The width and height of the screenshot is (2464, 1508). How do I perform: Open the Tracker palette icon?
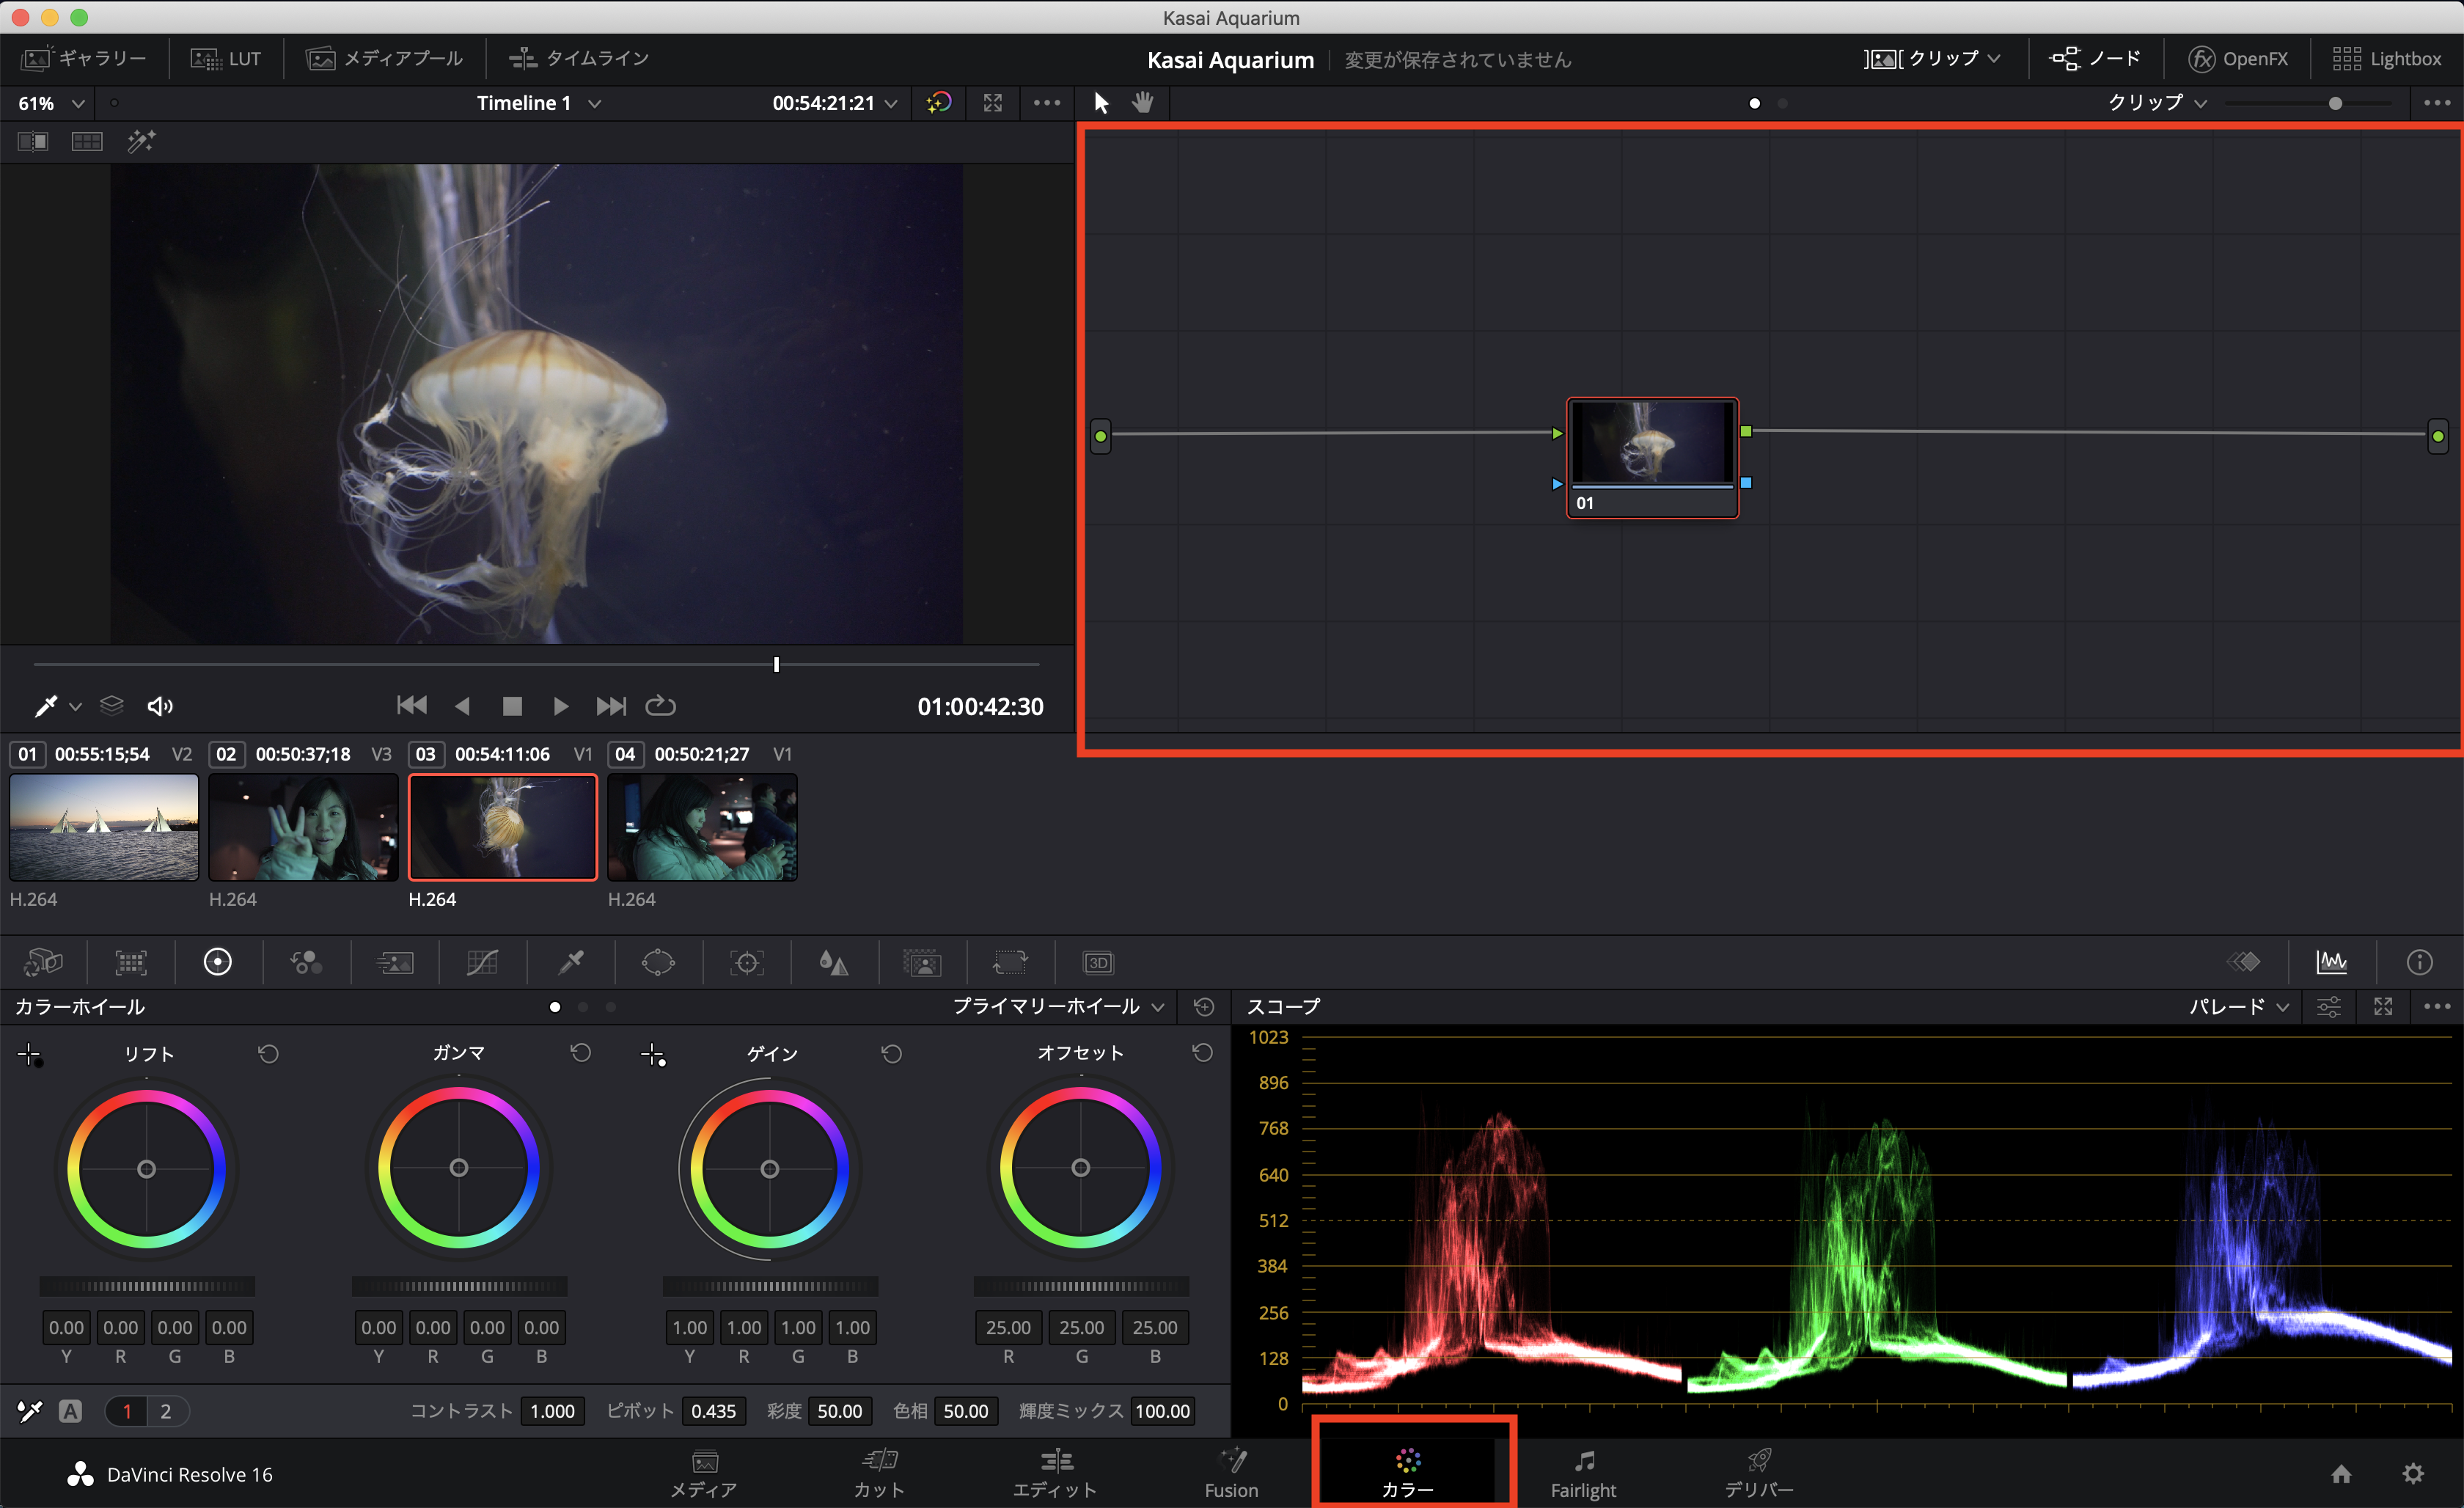pos(746,962)
